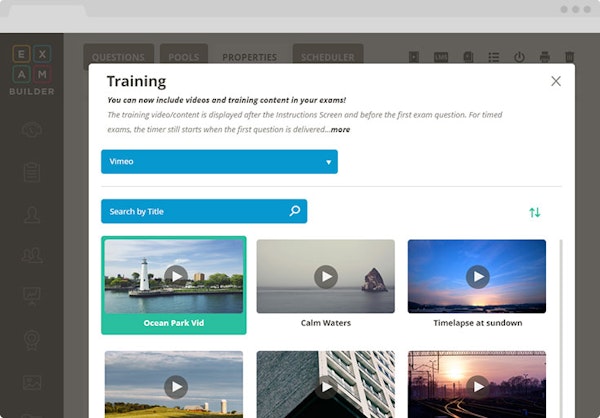600x418 pixels.
Task: Choose the Timelapse at sundown video
Action: [x=477, y=277]
